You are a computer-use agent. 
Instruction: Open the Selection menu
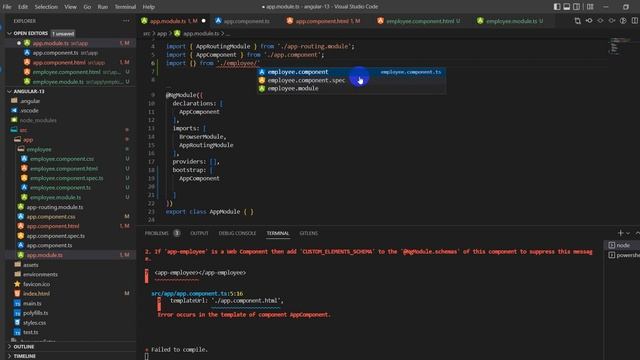click(46, 7)
